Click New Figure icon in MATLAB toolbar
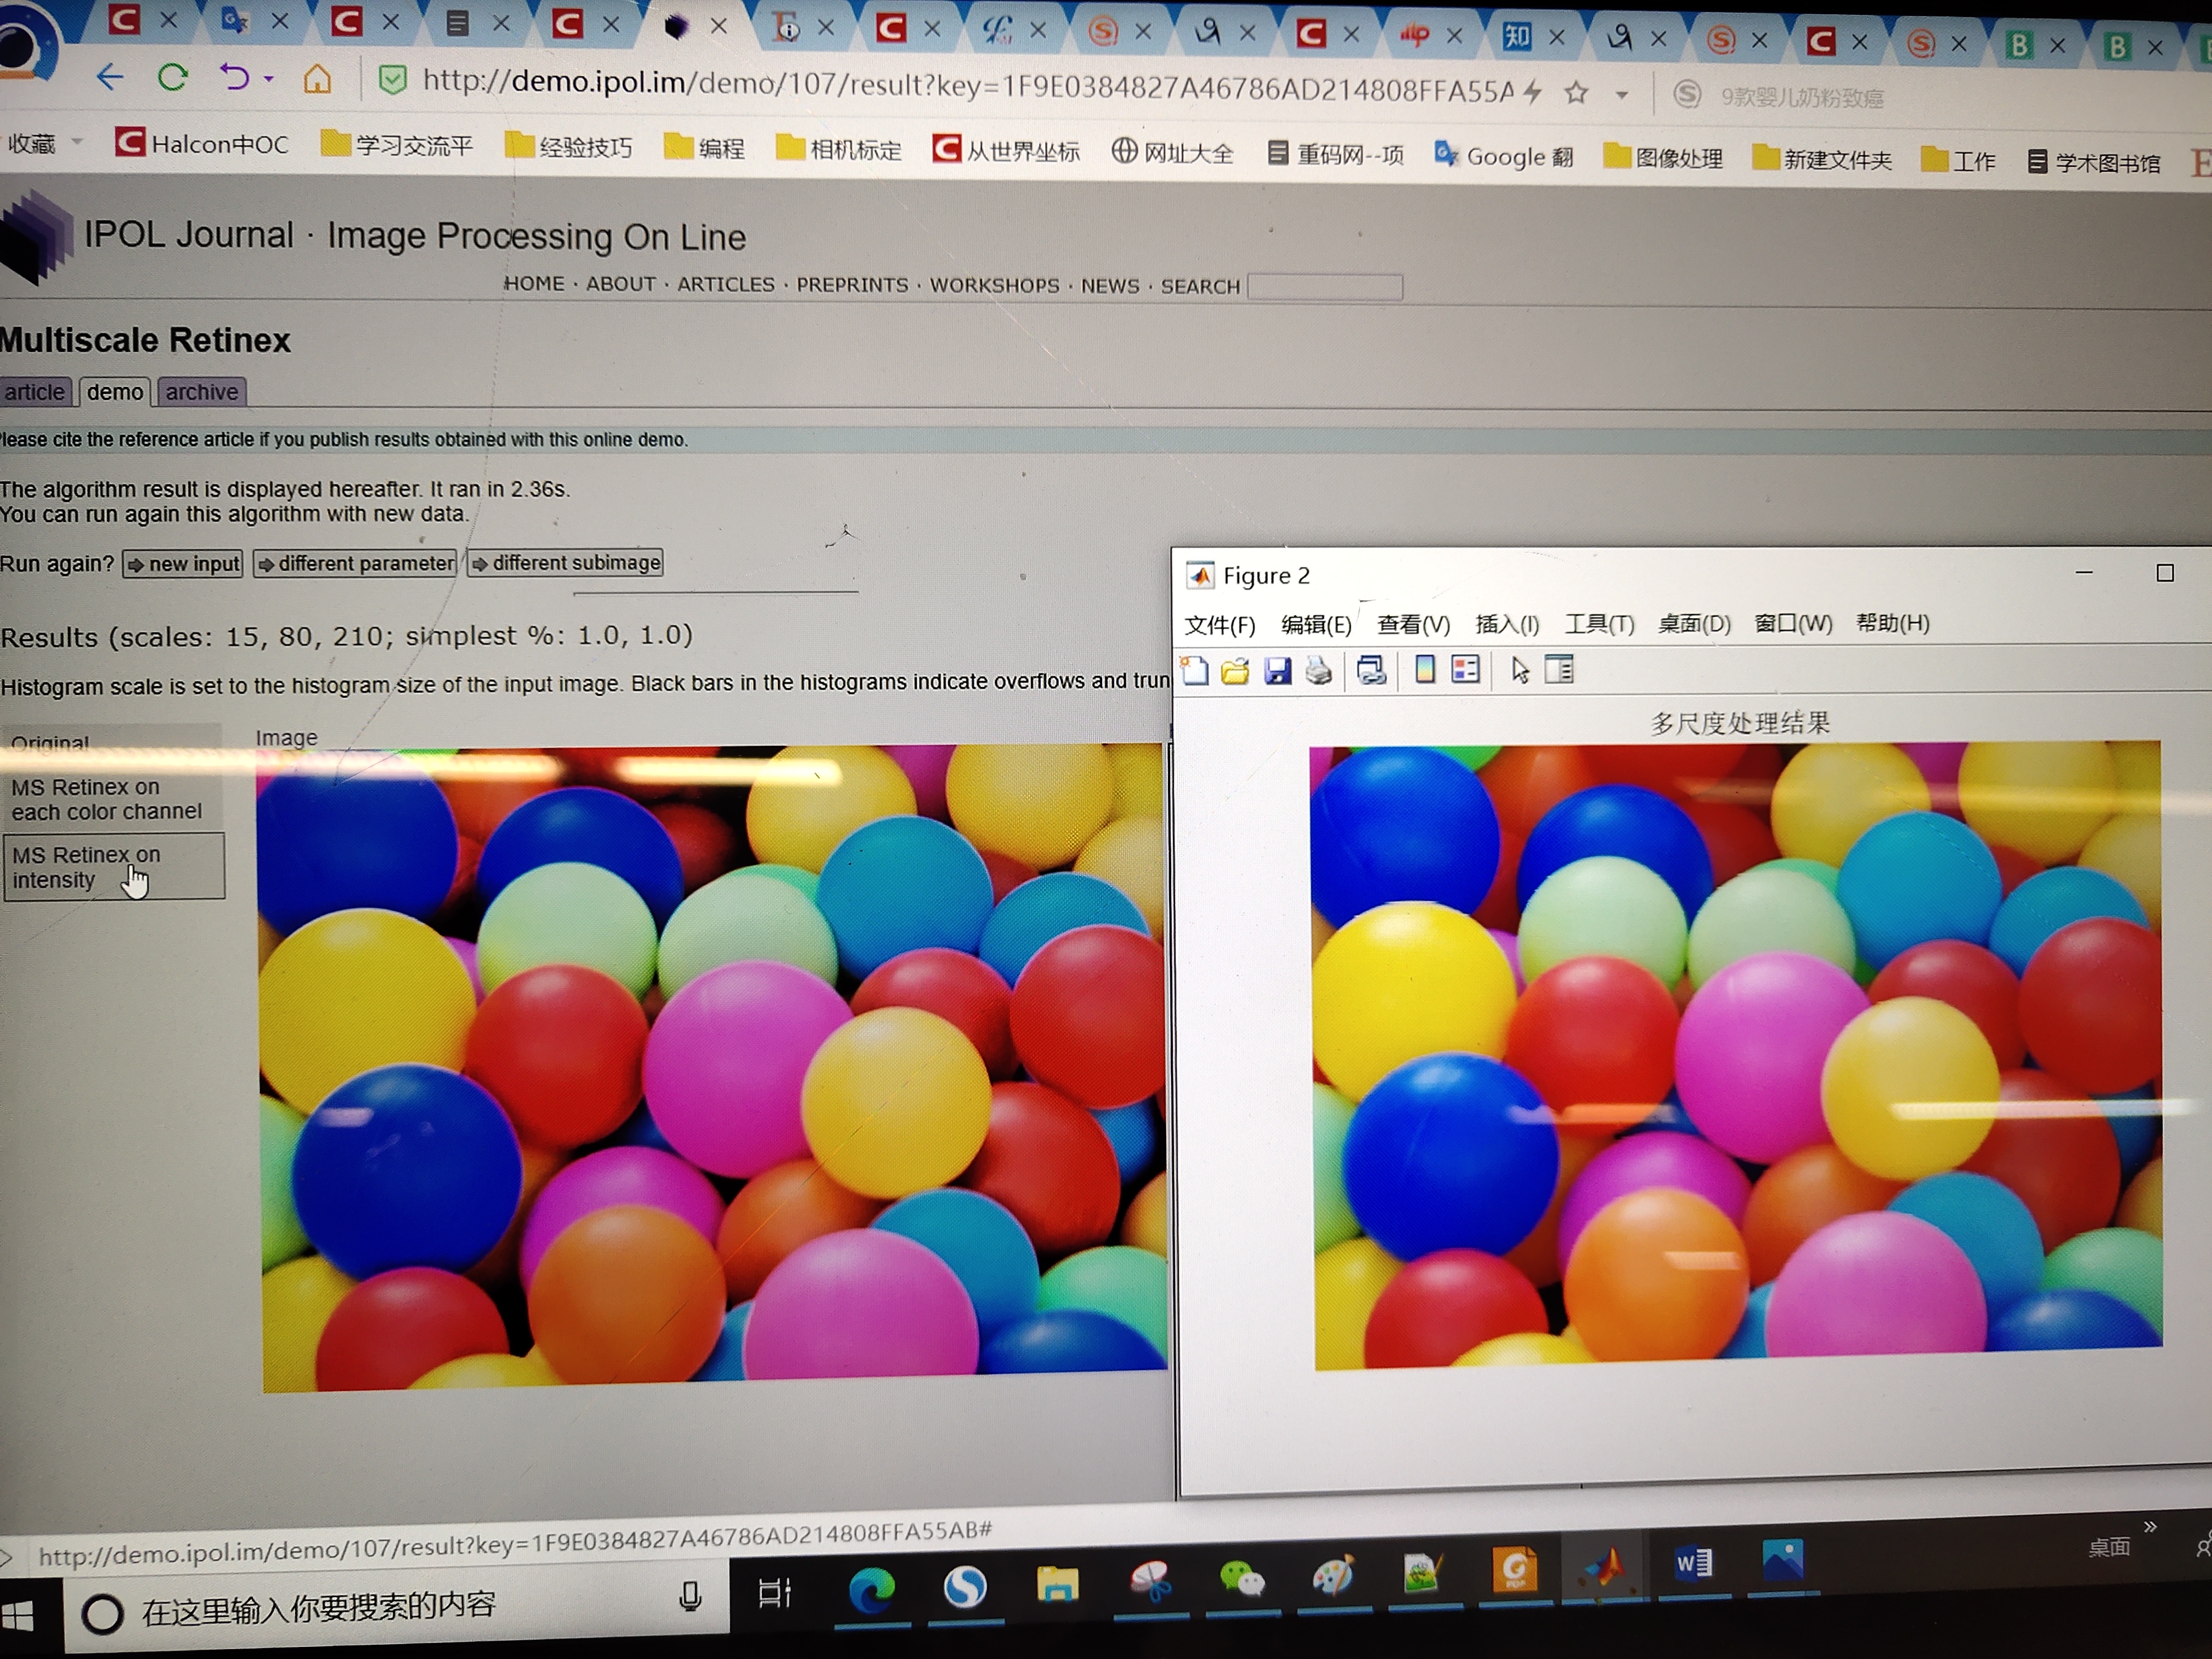The image size is (2212, 1659). pos(1195,671)
